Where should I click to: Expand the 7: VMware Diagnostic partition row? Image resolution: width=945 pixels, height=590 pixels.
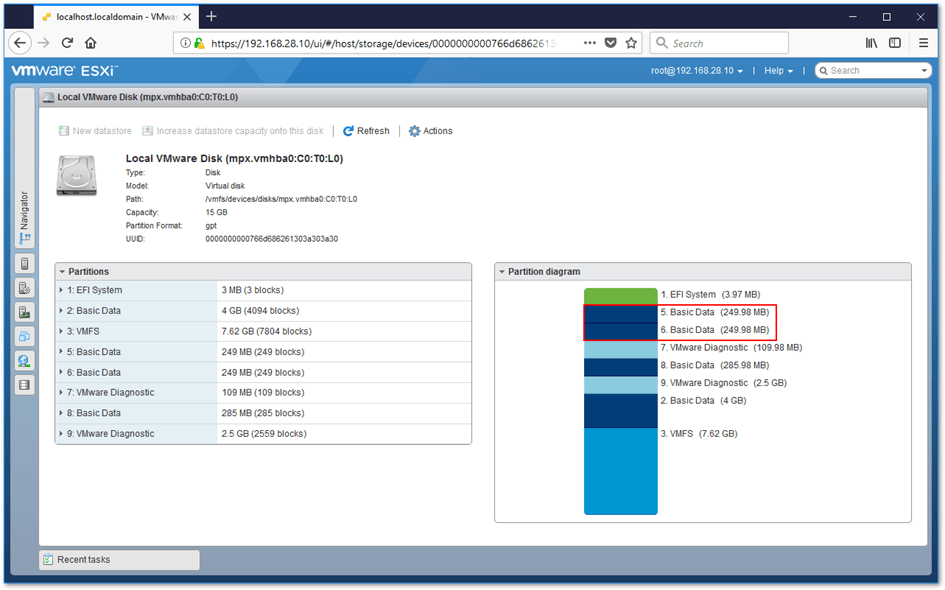pyautogui.click(x=61, y=392)
